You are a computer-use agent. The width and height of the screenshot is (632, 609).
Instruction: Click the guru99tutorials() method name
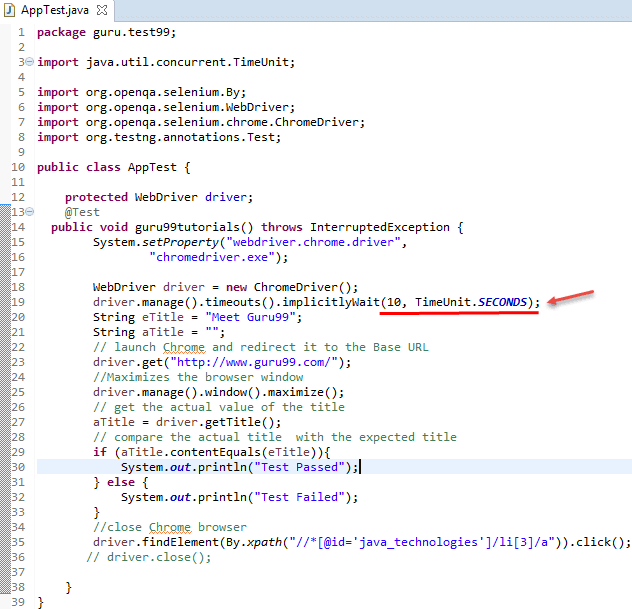(x=194, y=227)
